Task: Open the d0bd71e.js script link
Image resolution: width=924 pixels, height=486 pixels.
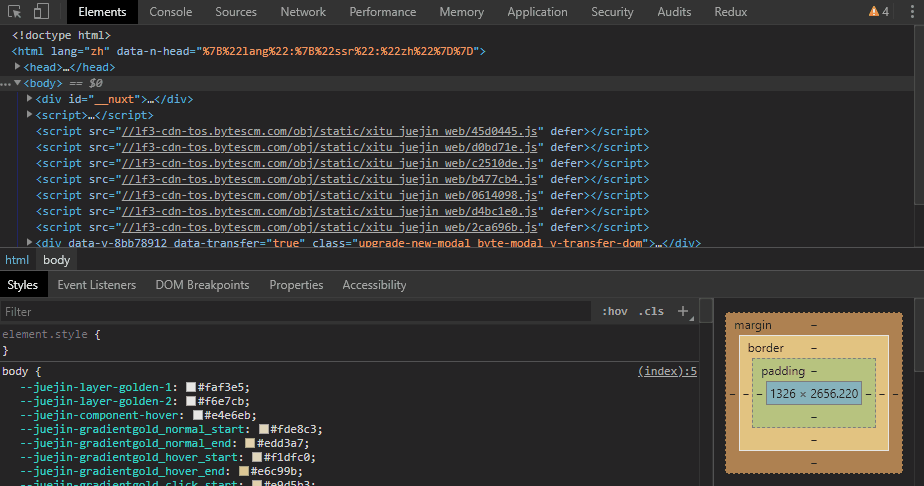Action: coord(329,147)
